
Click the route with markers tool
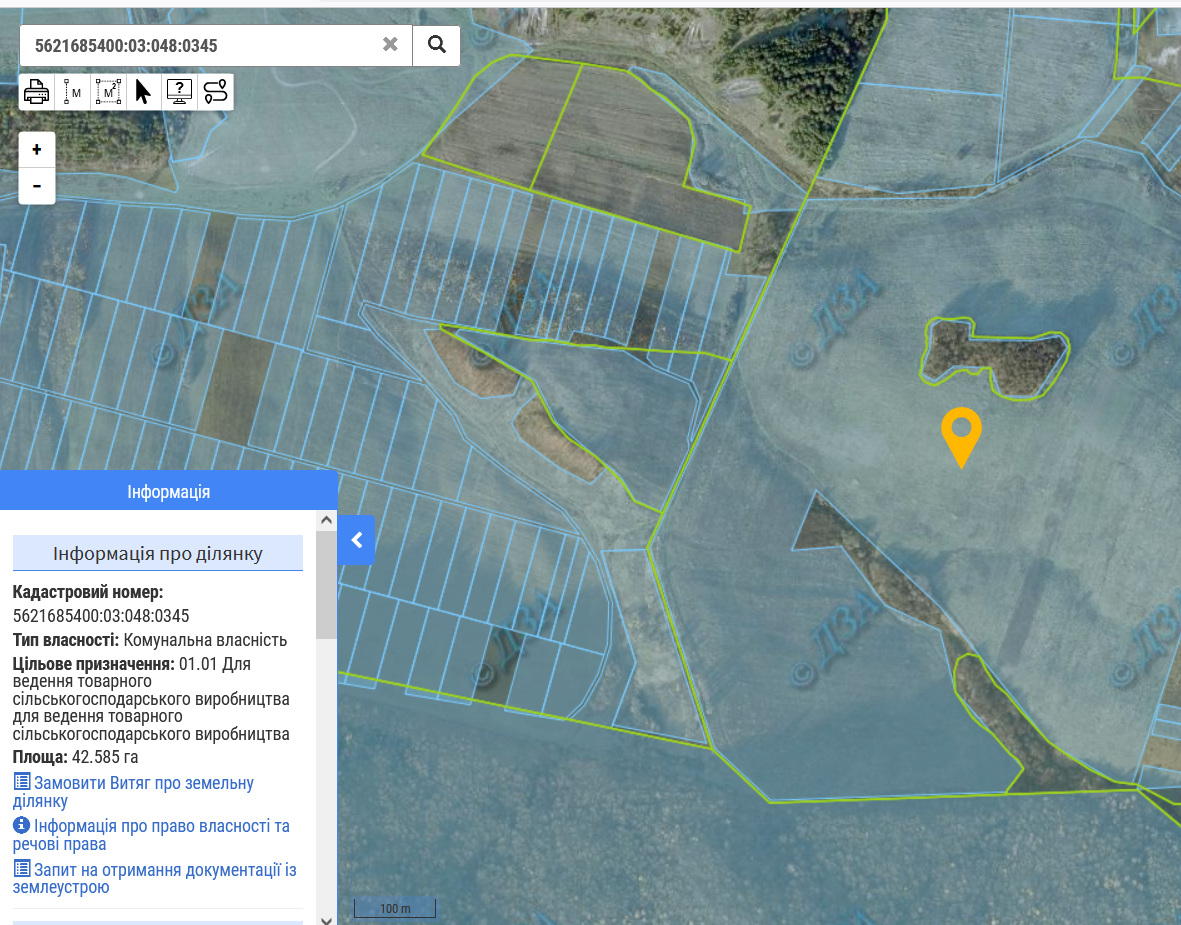[x=215, y=92]
